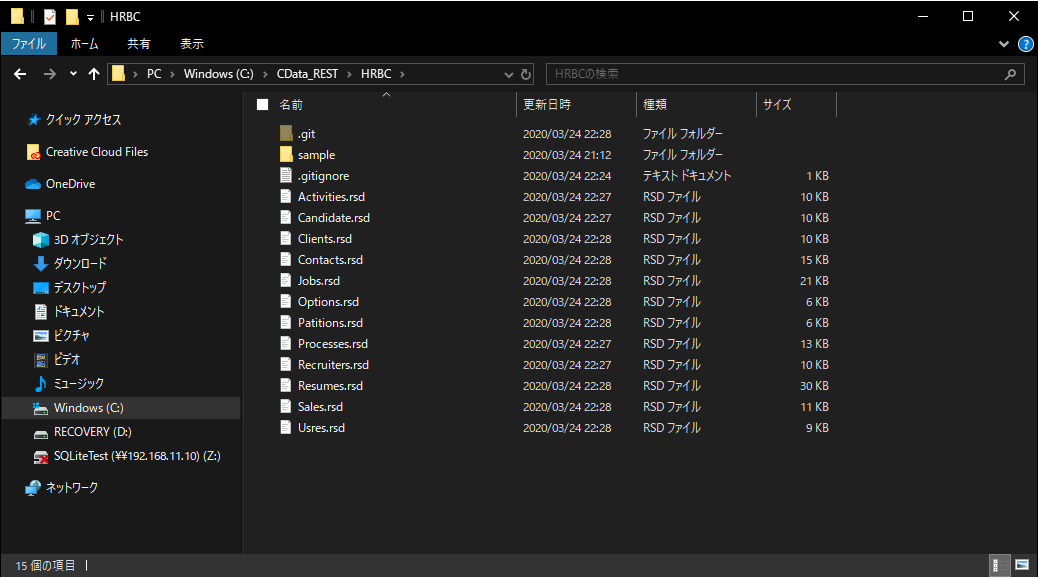This screenshot has height=578, width=1038.
Task: Select Windows (C:) drive in sidebar
Action: pyautogui.click(x=121, y=408)
